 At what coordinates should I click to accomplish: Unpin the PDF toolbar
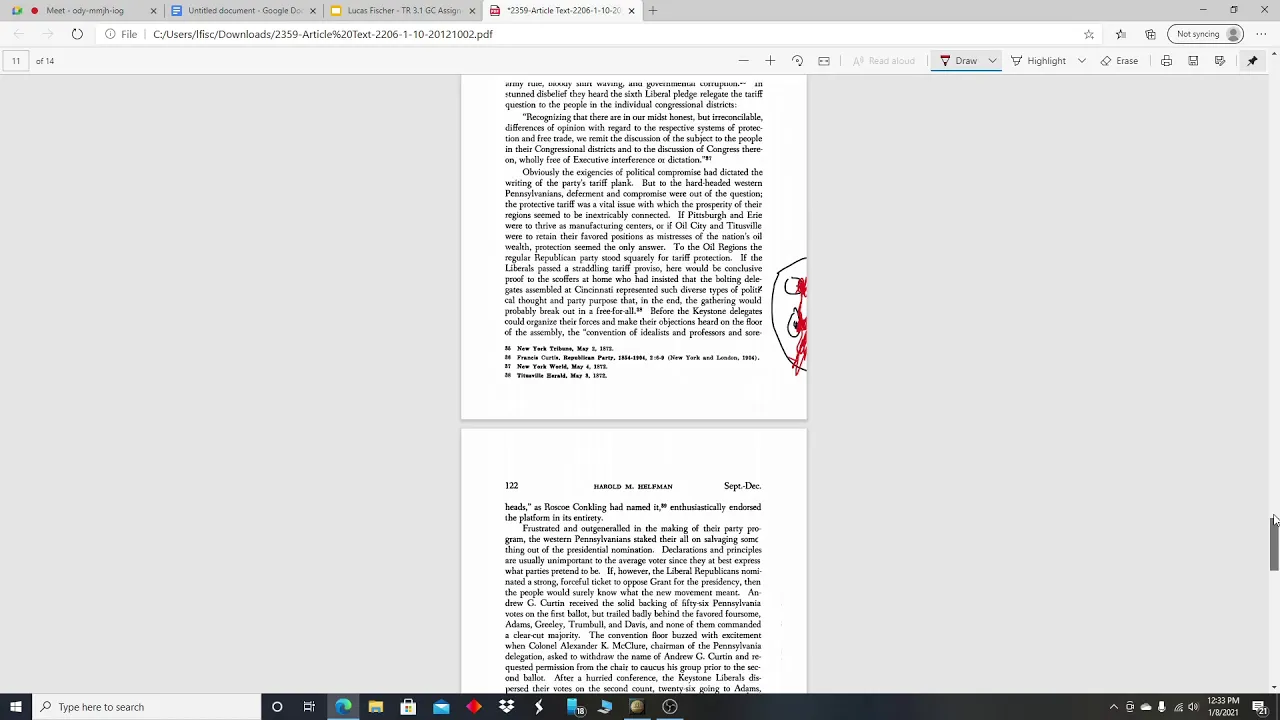point(1252,61)
